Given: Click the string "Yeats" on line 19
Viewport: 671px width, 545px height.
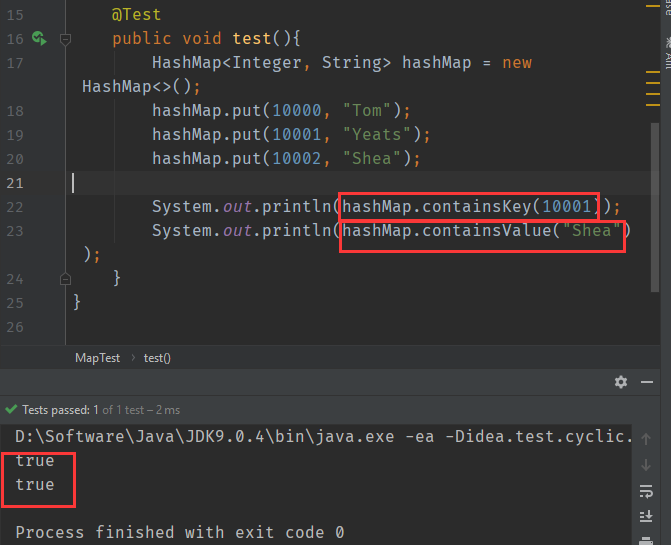Looking at the screenshot, I should 377,135.
